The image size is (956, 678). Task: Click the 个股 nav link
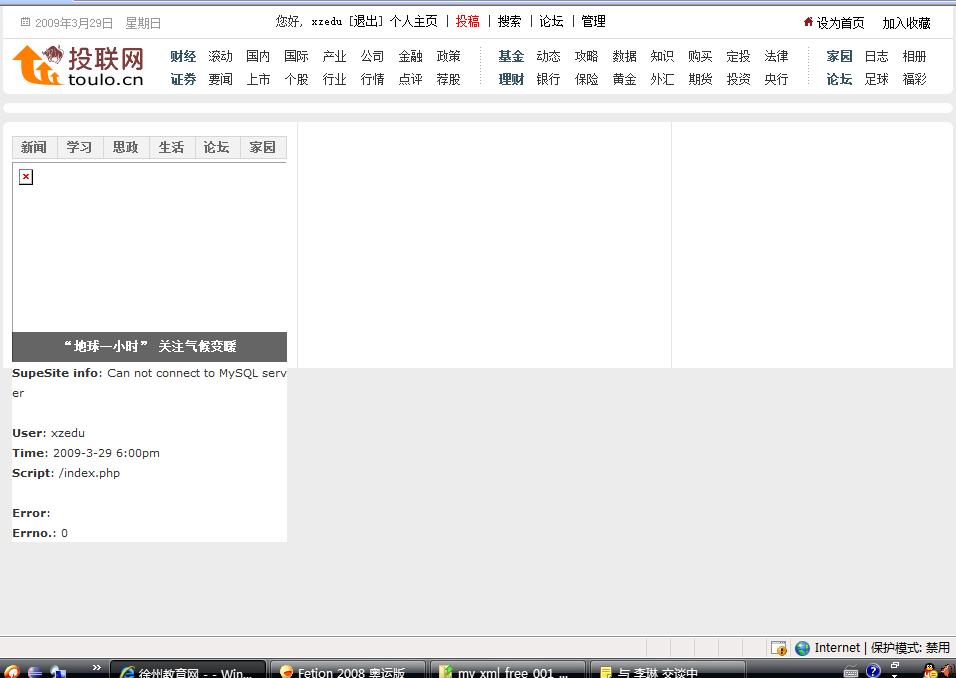[296, 79]
